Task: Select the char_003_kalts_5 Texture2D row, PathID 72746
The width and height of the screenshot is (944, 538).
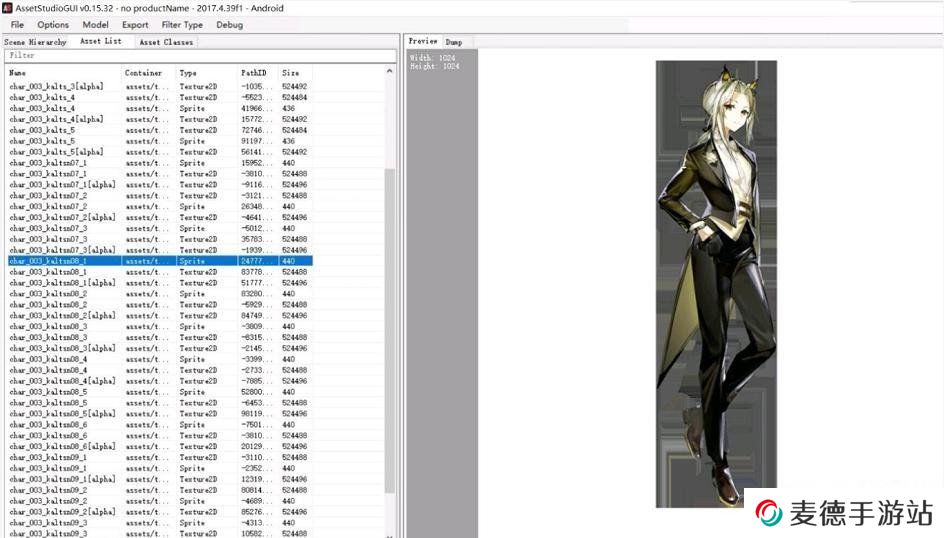Action: click(160, 130)
